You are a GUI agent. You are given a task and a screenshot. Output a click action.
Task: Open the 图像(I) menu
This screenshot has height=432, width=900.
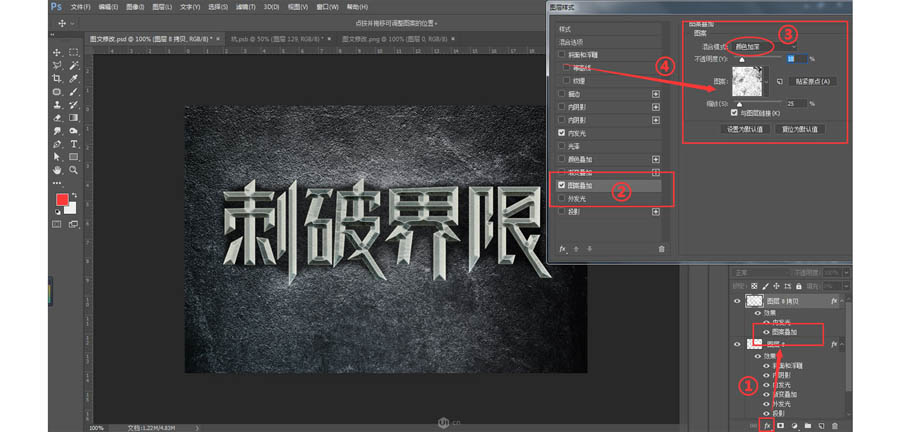tap(135, 7)
